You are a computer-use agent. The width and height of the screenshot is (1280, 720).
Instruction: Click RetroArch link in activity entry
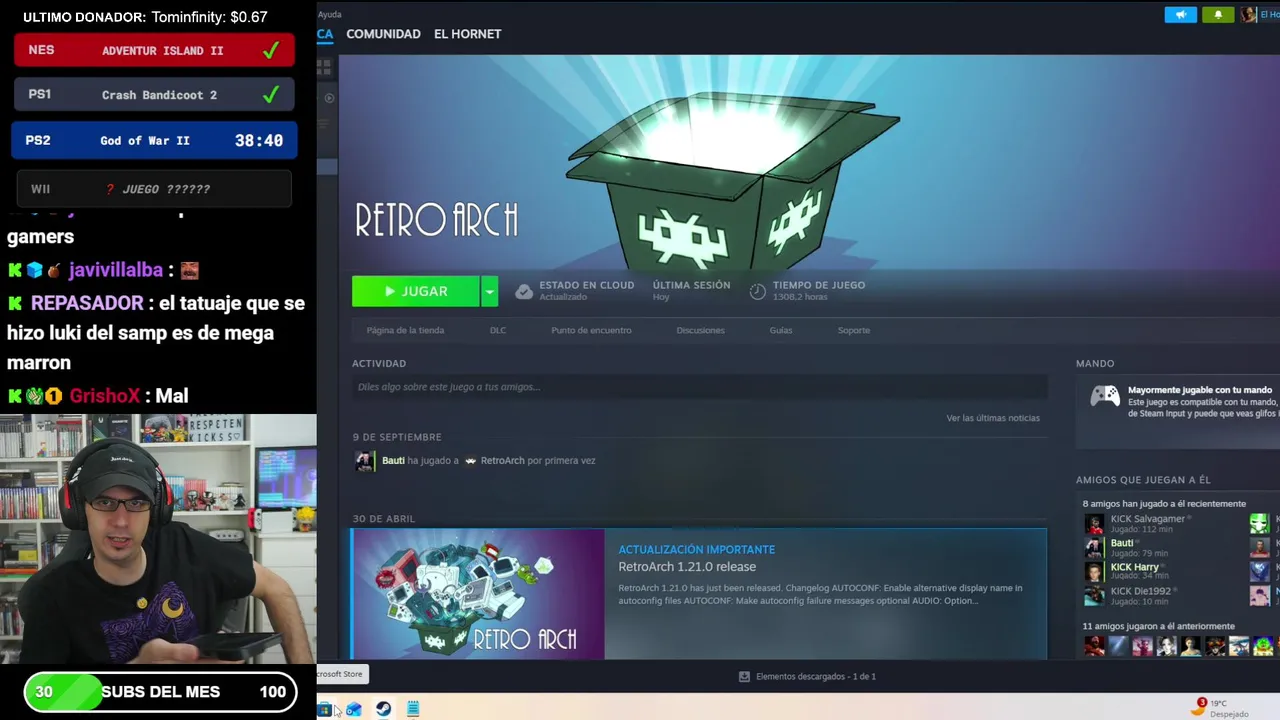tap(502, 461)
